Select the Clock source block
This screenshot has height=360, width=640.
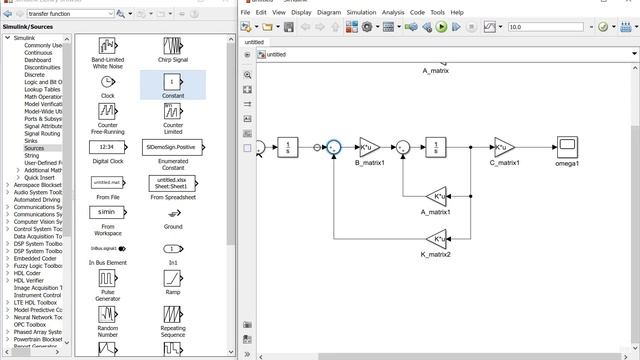click(107, 82)
